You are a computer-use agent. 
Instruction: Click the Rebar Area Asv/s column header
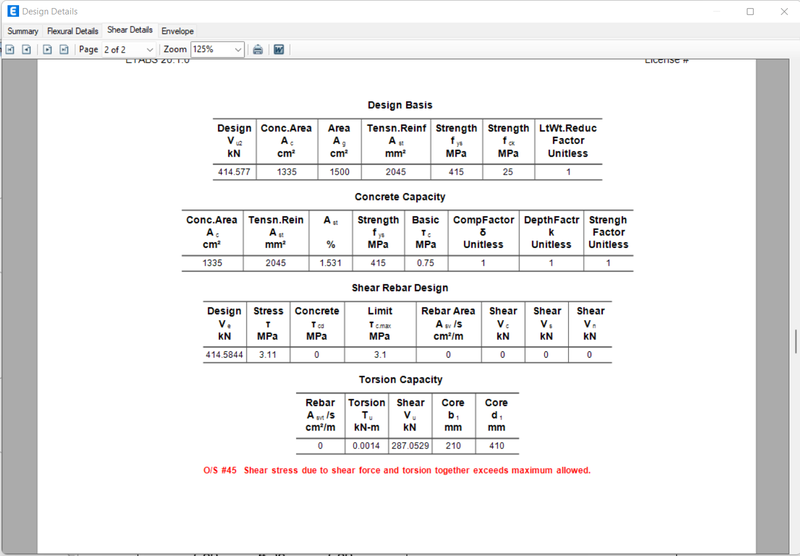tap(448, 323)
